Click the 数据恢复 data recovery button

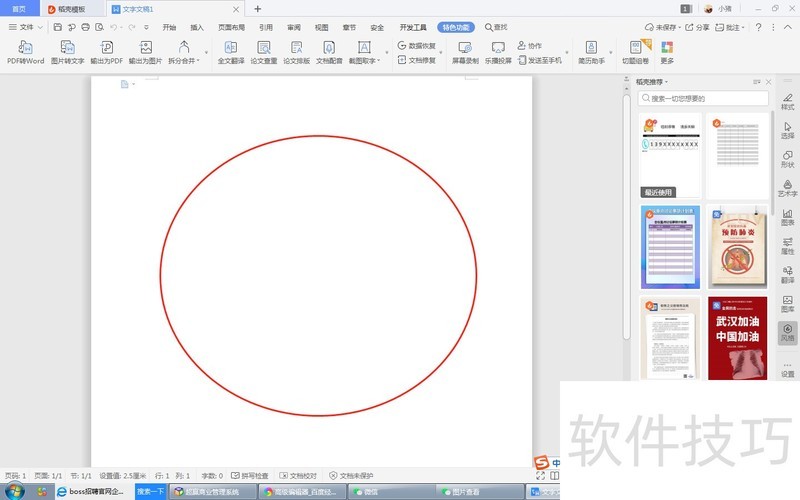coord(417,45)
